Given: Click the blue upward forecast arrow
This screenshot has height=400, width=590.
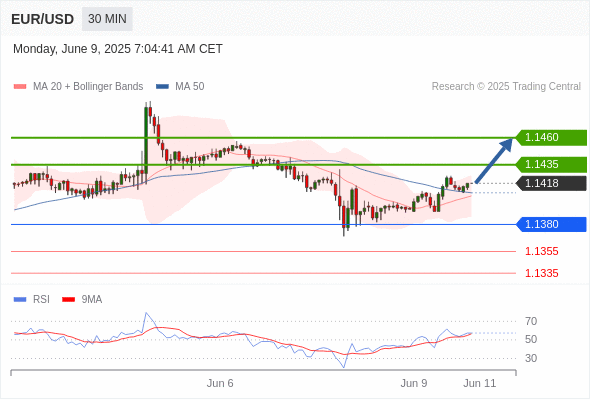Looking at the screenshot, I should 494,161.
